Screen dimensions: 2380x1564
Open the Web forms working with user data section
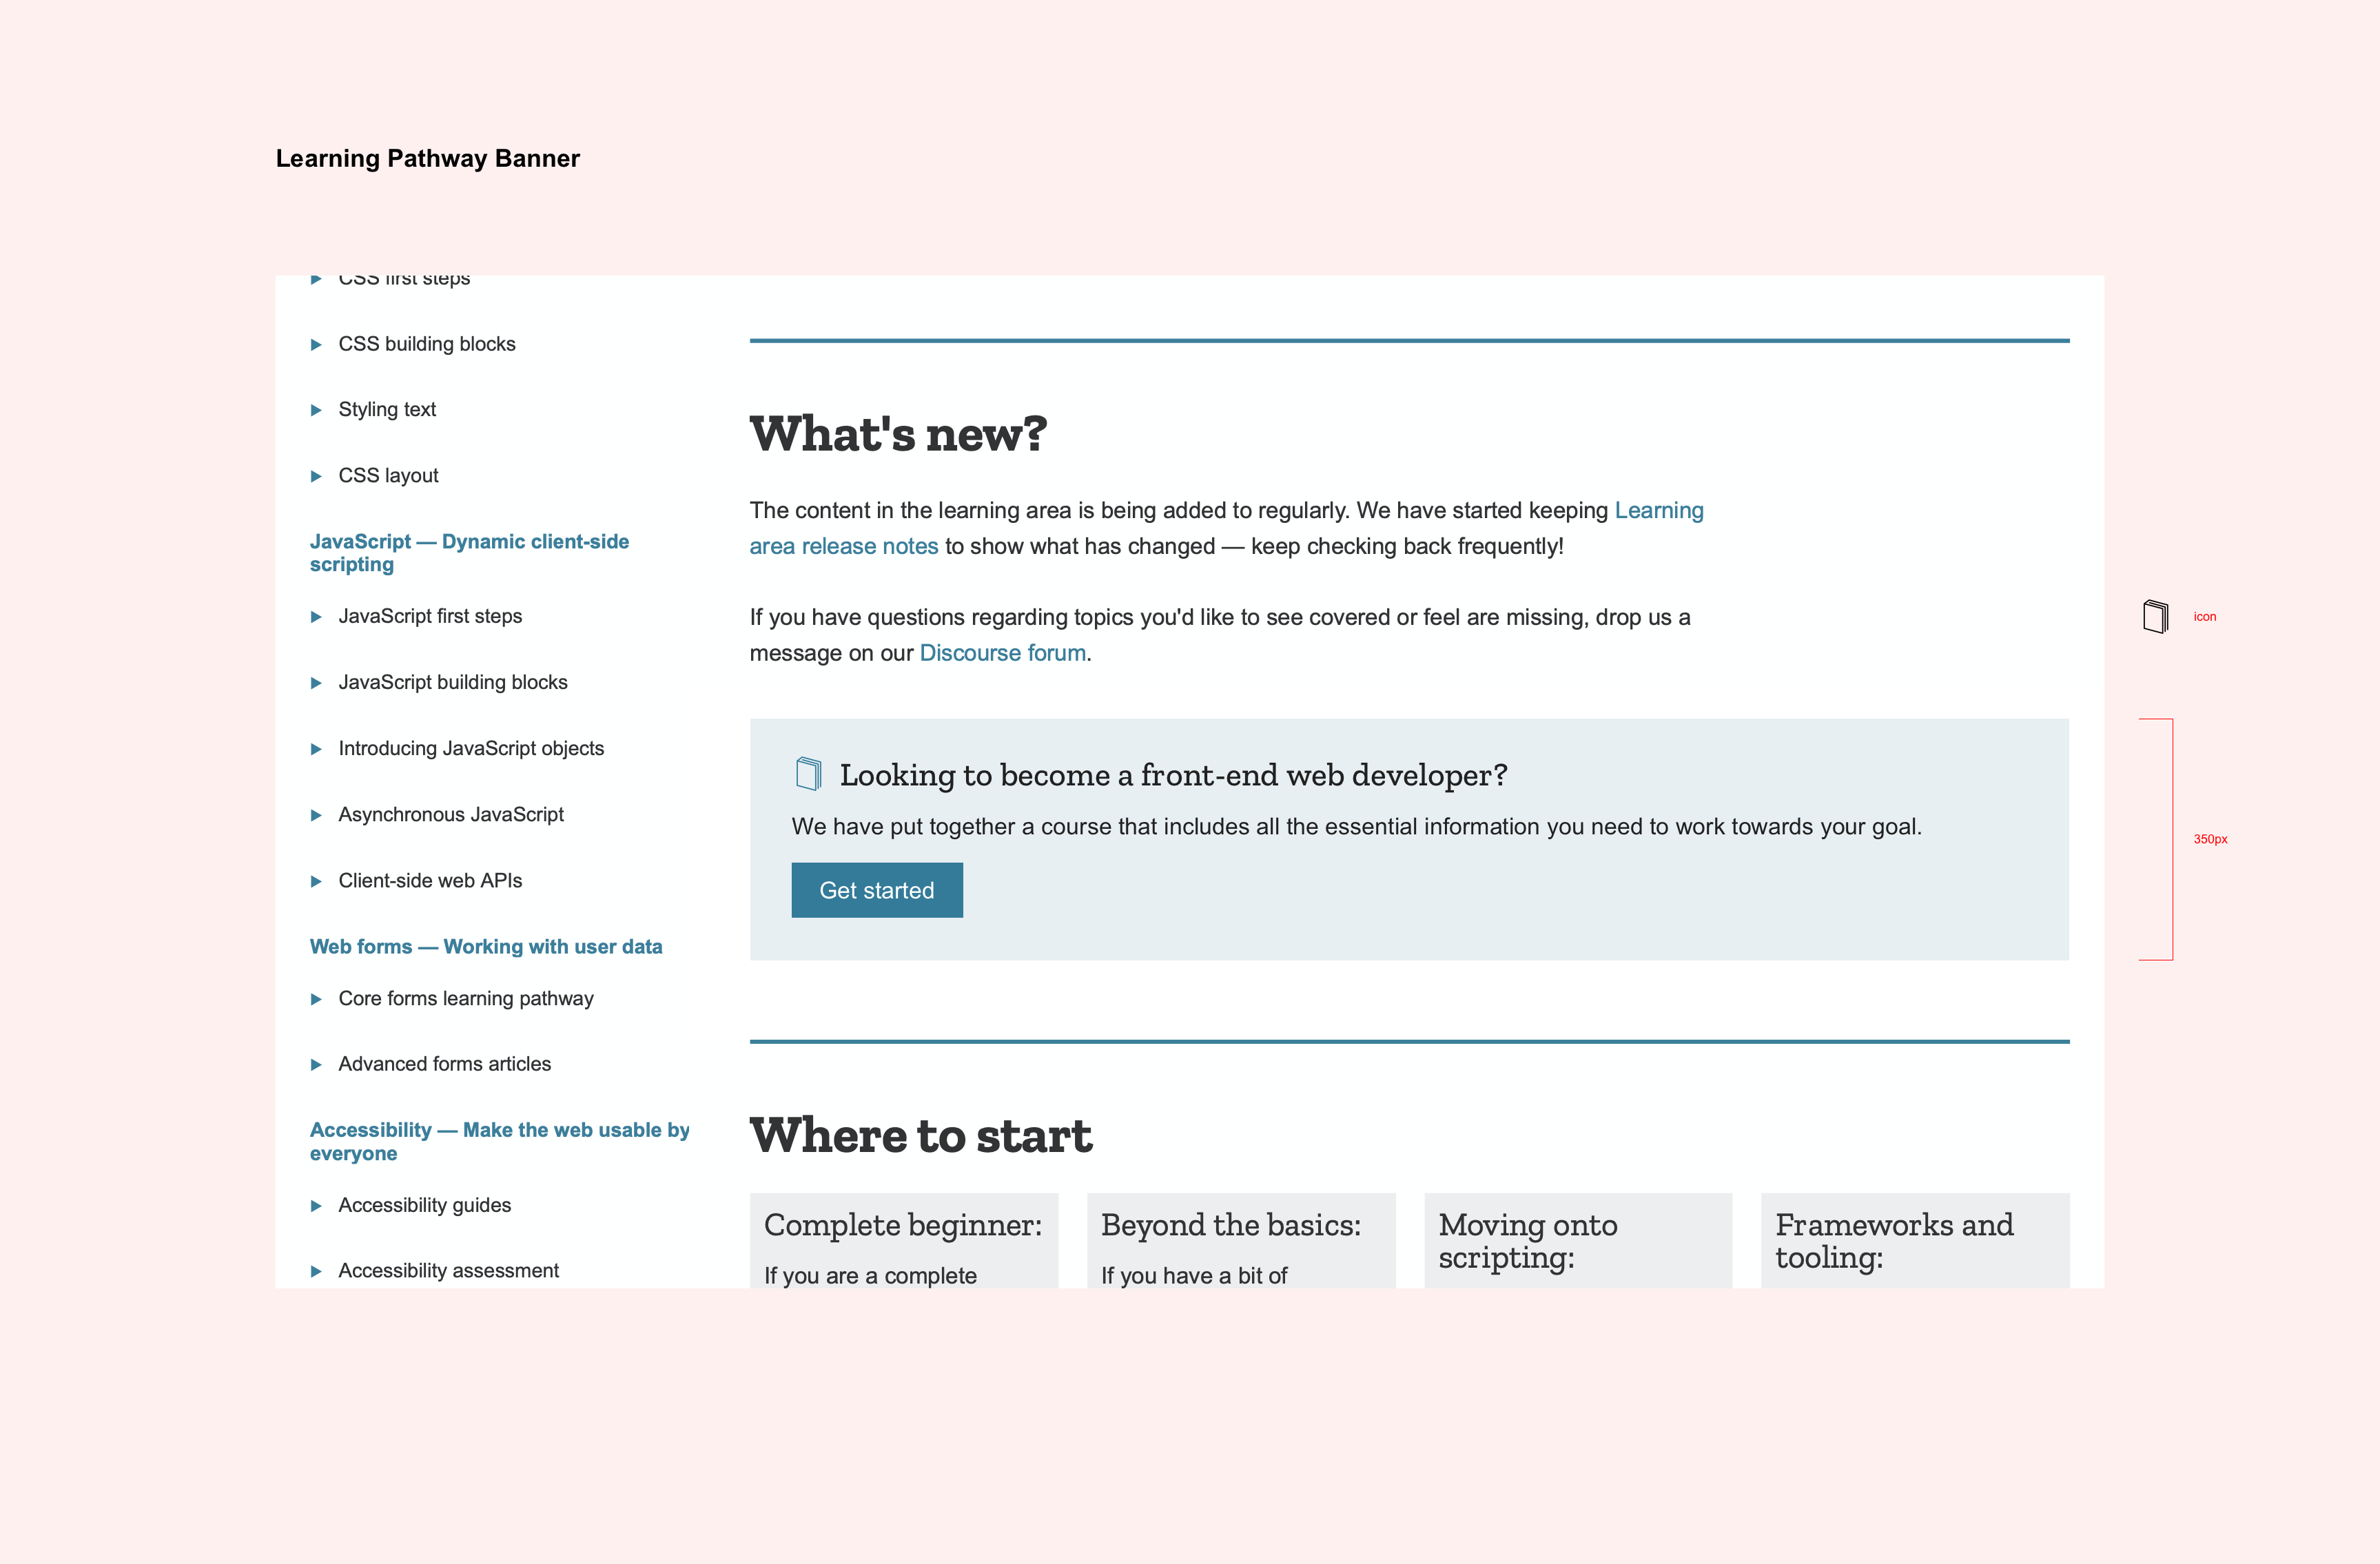click(x=486, y=947)
